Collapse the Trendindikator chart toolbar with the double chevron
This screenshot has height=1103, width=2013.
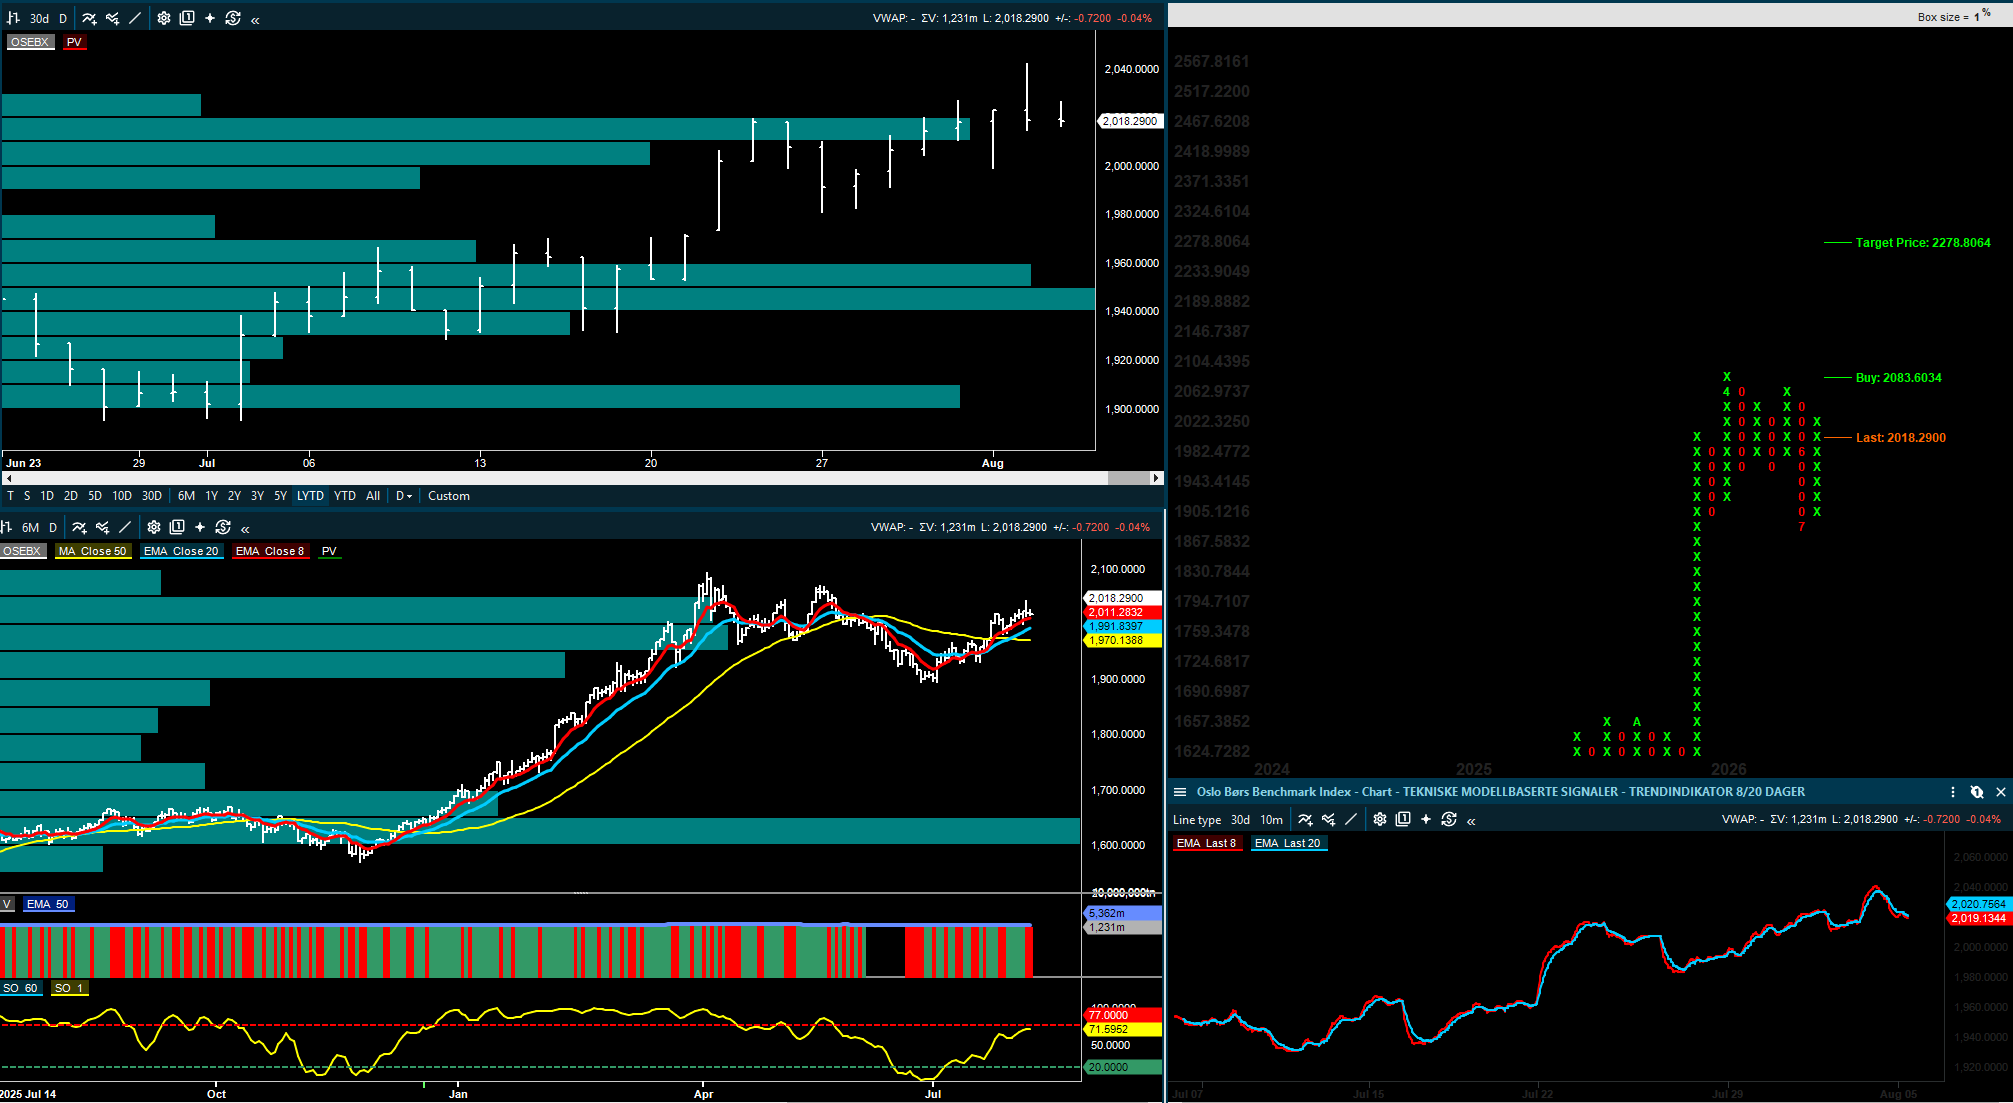[x=1471, y=820]
